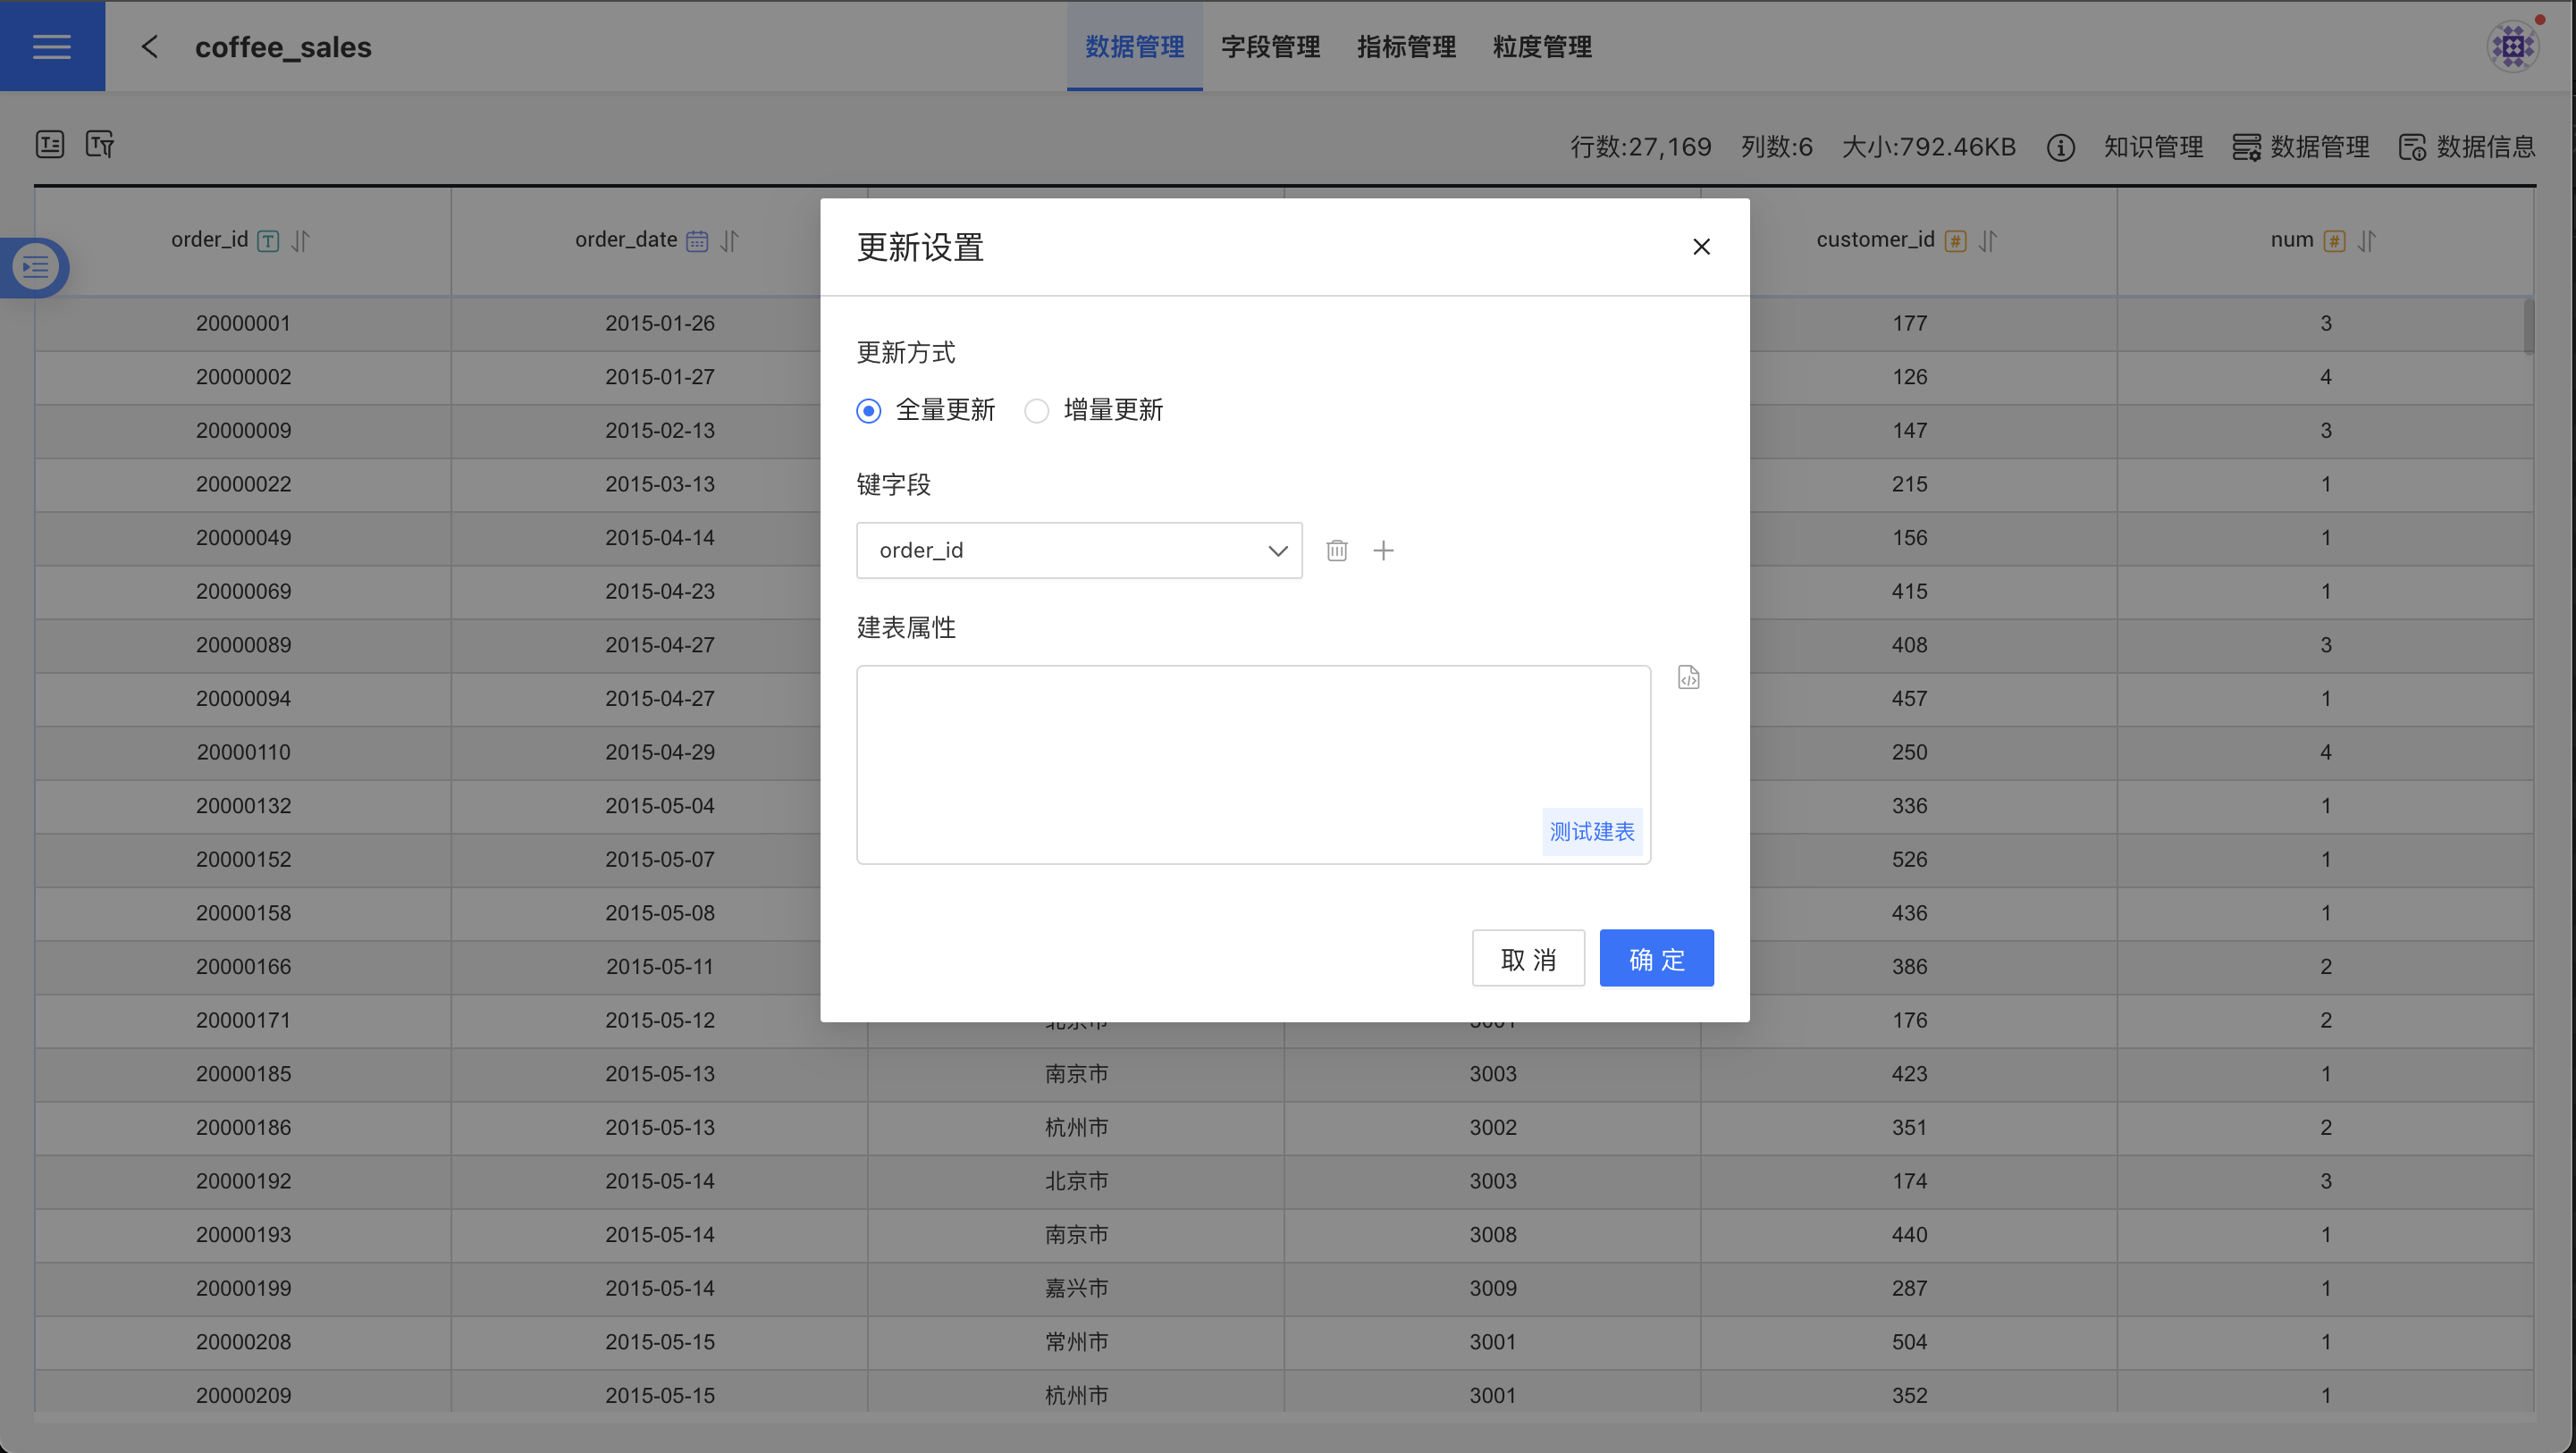Select 增量更新 radio option

point(1037,411)
